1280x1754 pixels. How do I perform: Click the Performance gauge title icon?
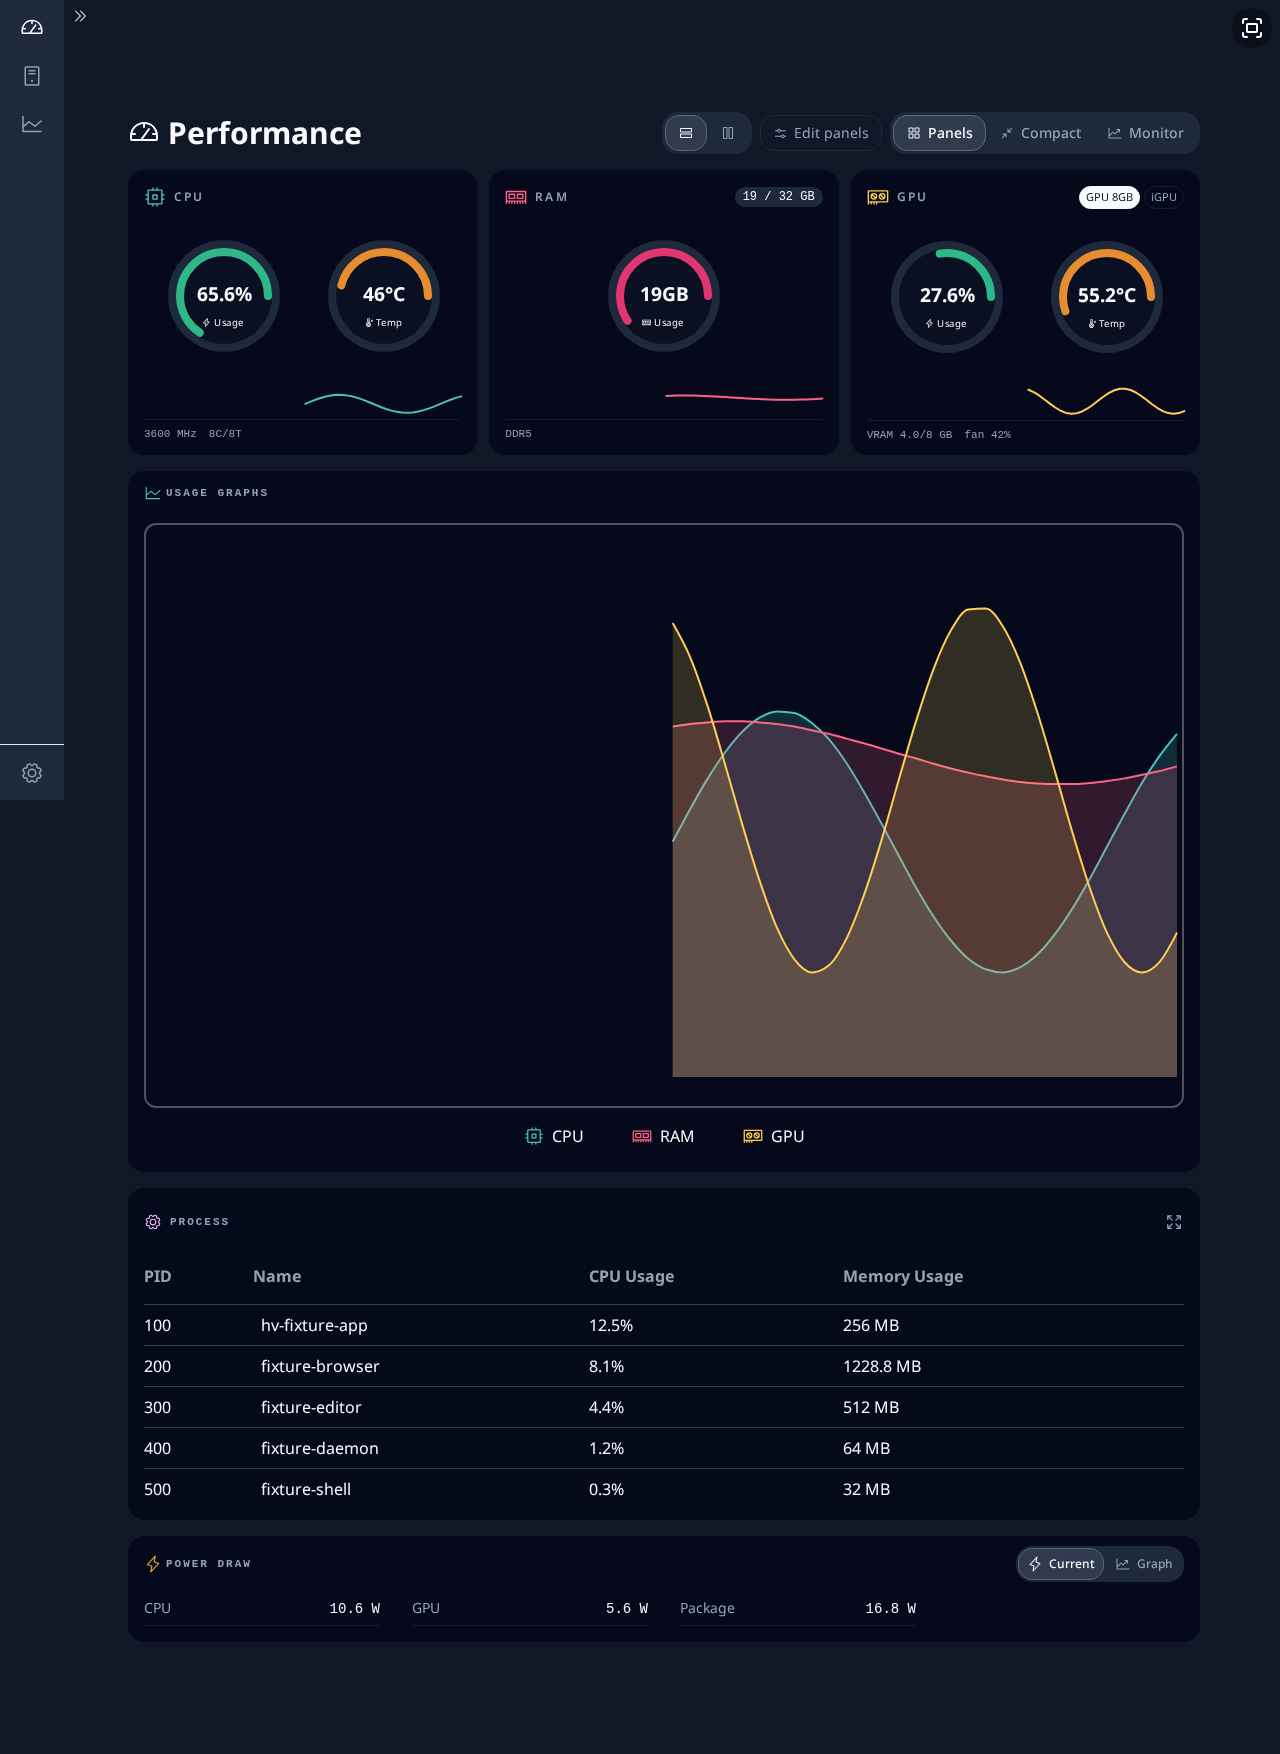144,133
